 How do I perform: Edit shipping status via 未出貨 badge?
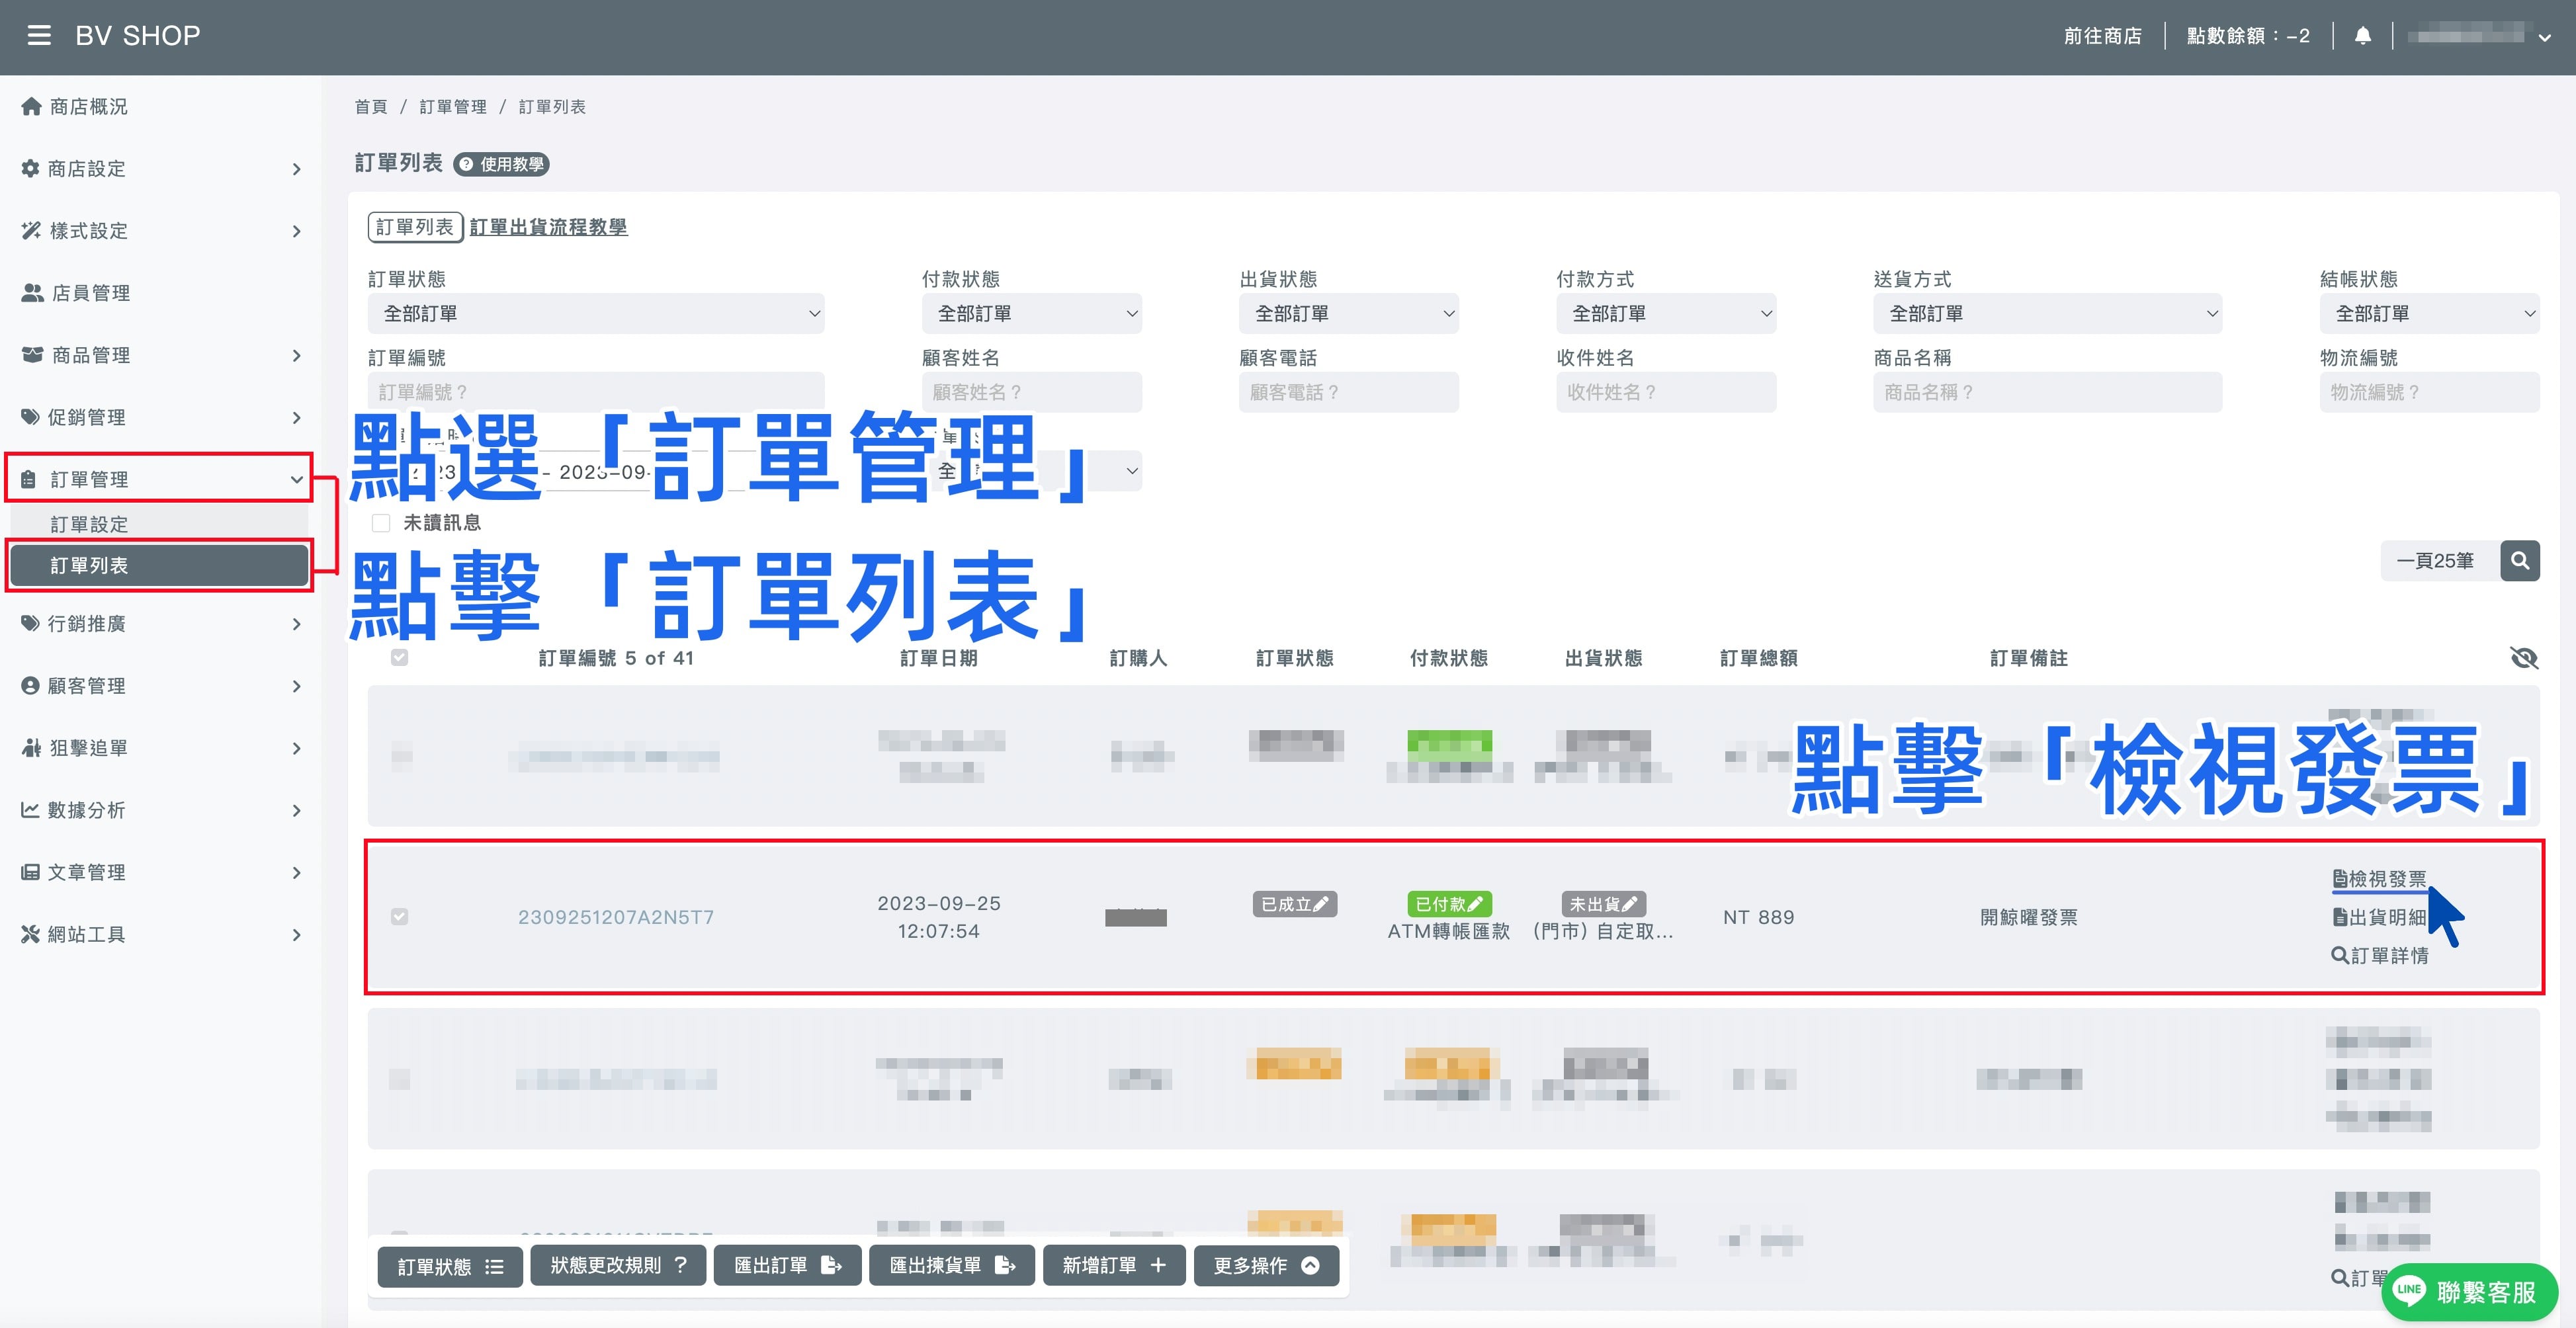(x=1602, y=904)
